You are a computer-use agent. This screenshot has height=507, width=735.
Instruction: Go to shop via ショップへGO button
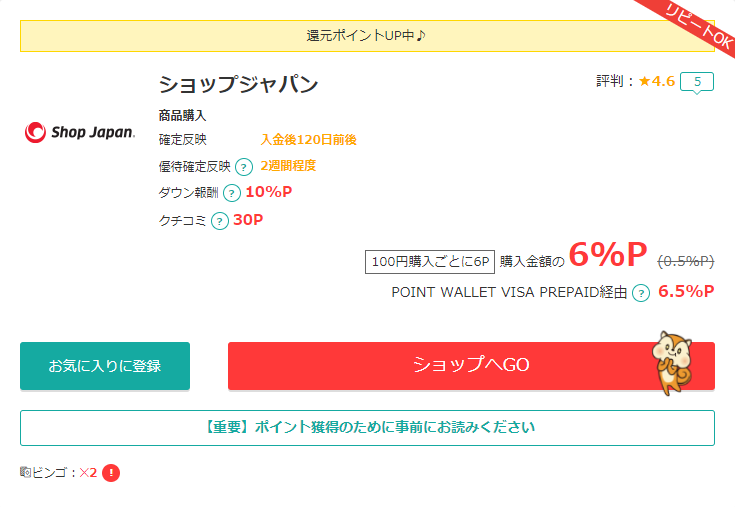471,365
